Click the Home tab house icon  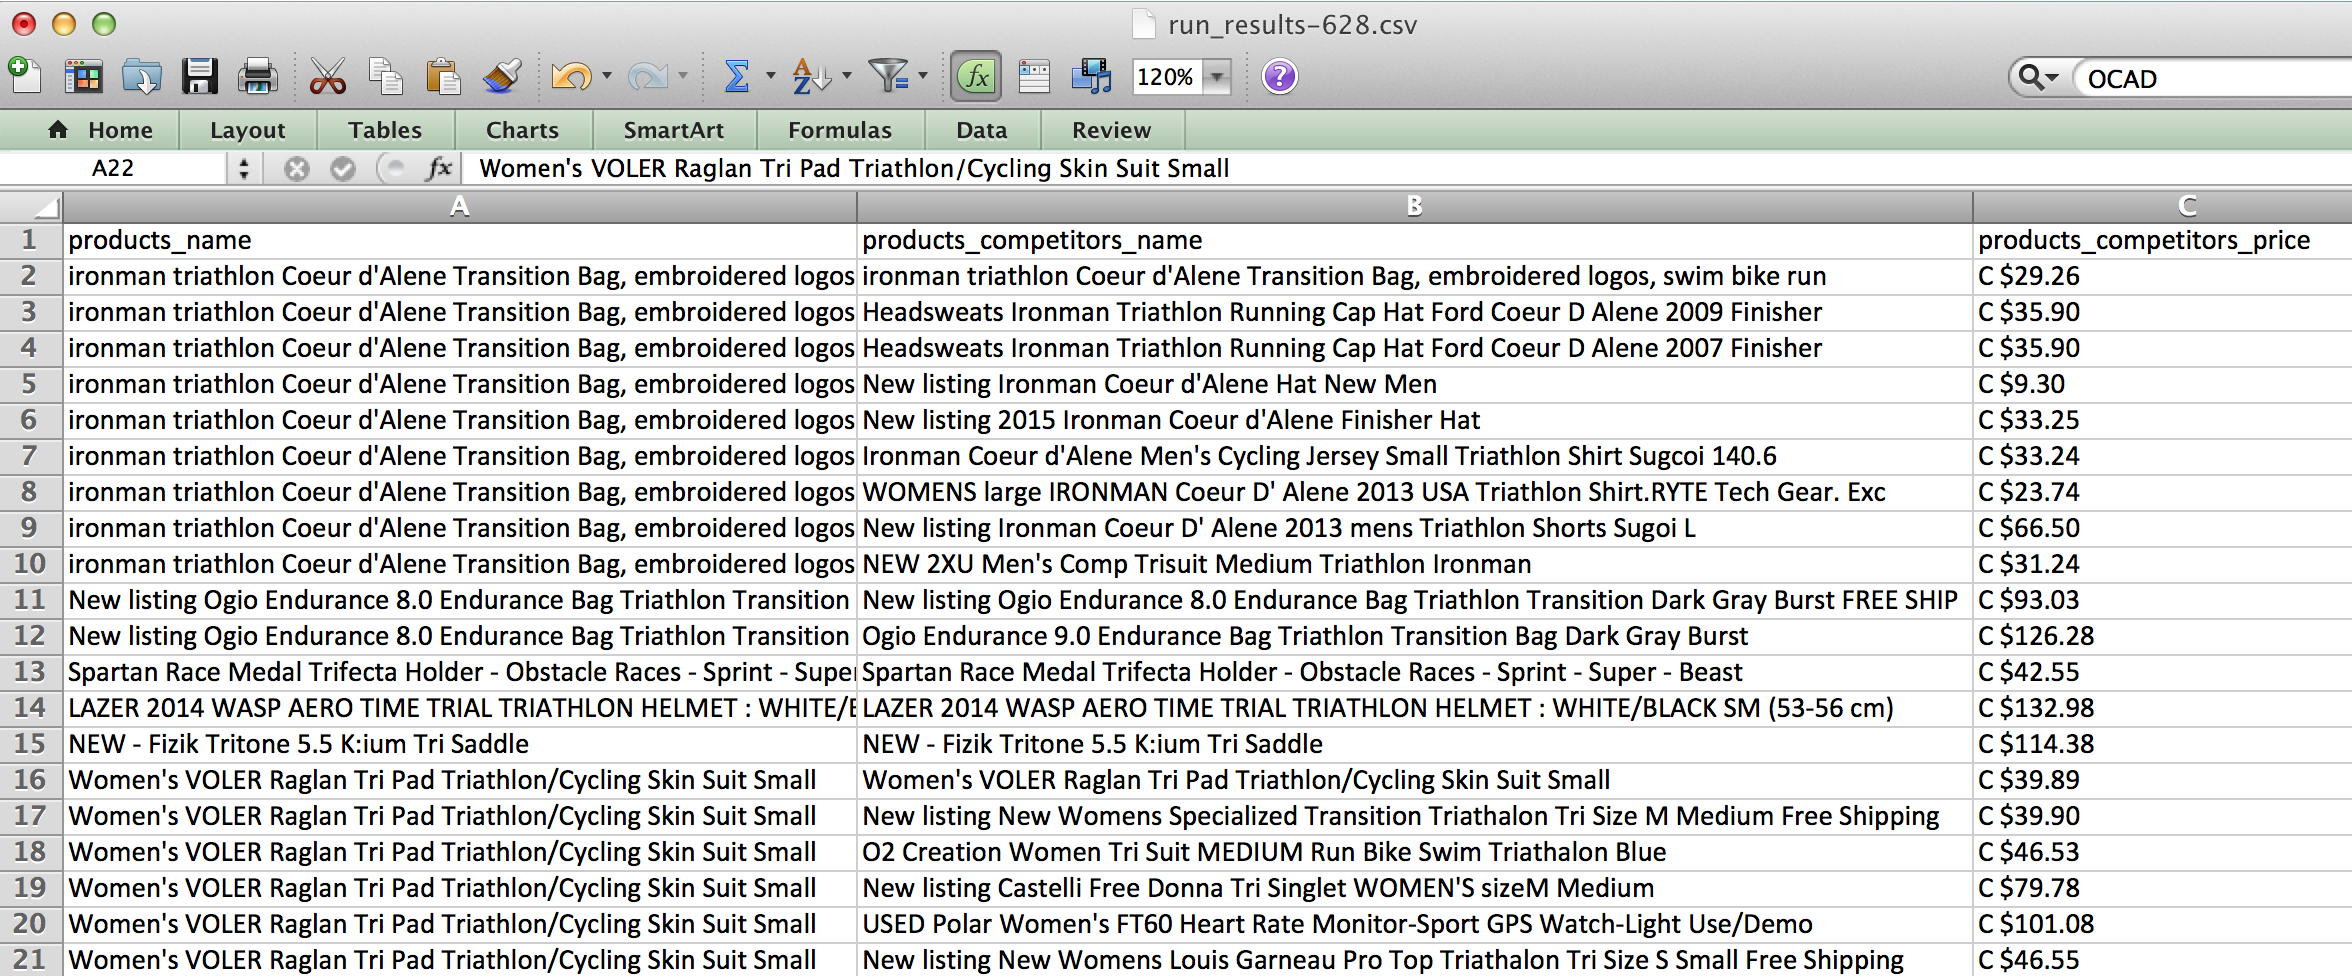[58, 130]
